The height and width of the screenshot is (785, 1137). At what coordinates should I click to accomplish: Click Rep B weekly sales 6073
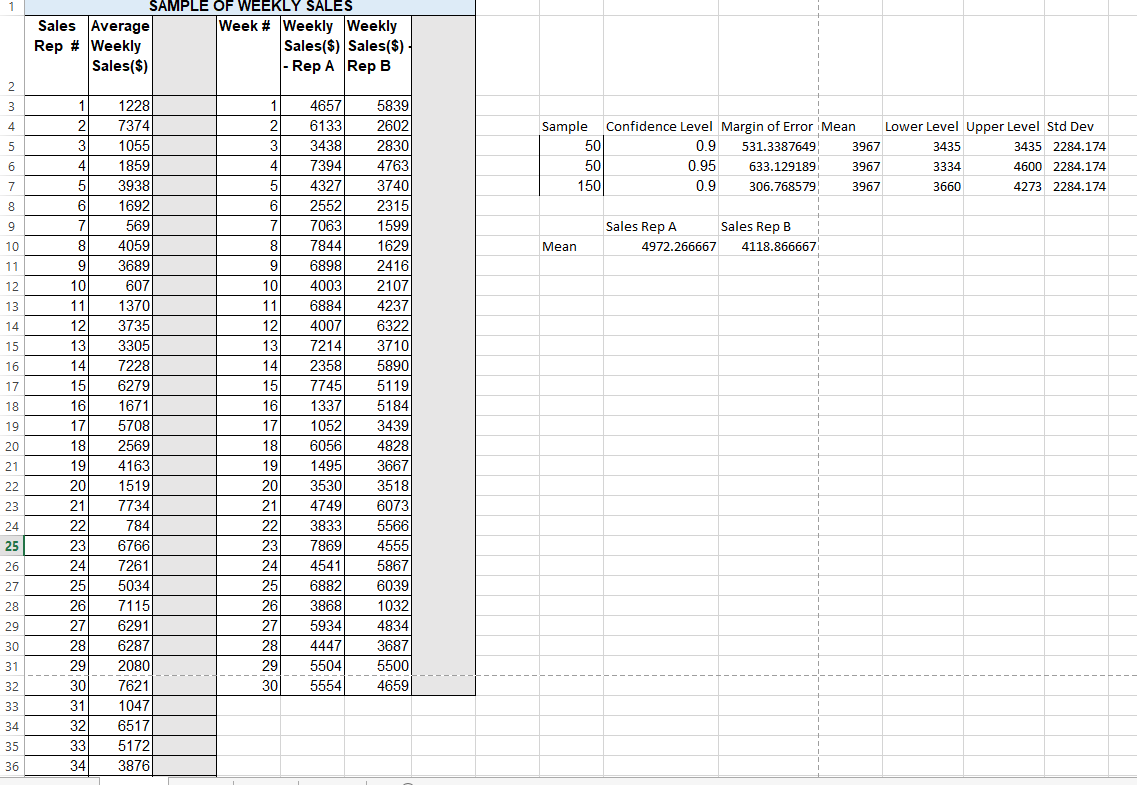tap(378, 506)
